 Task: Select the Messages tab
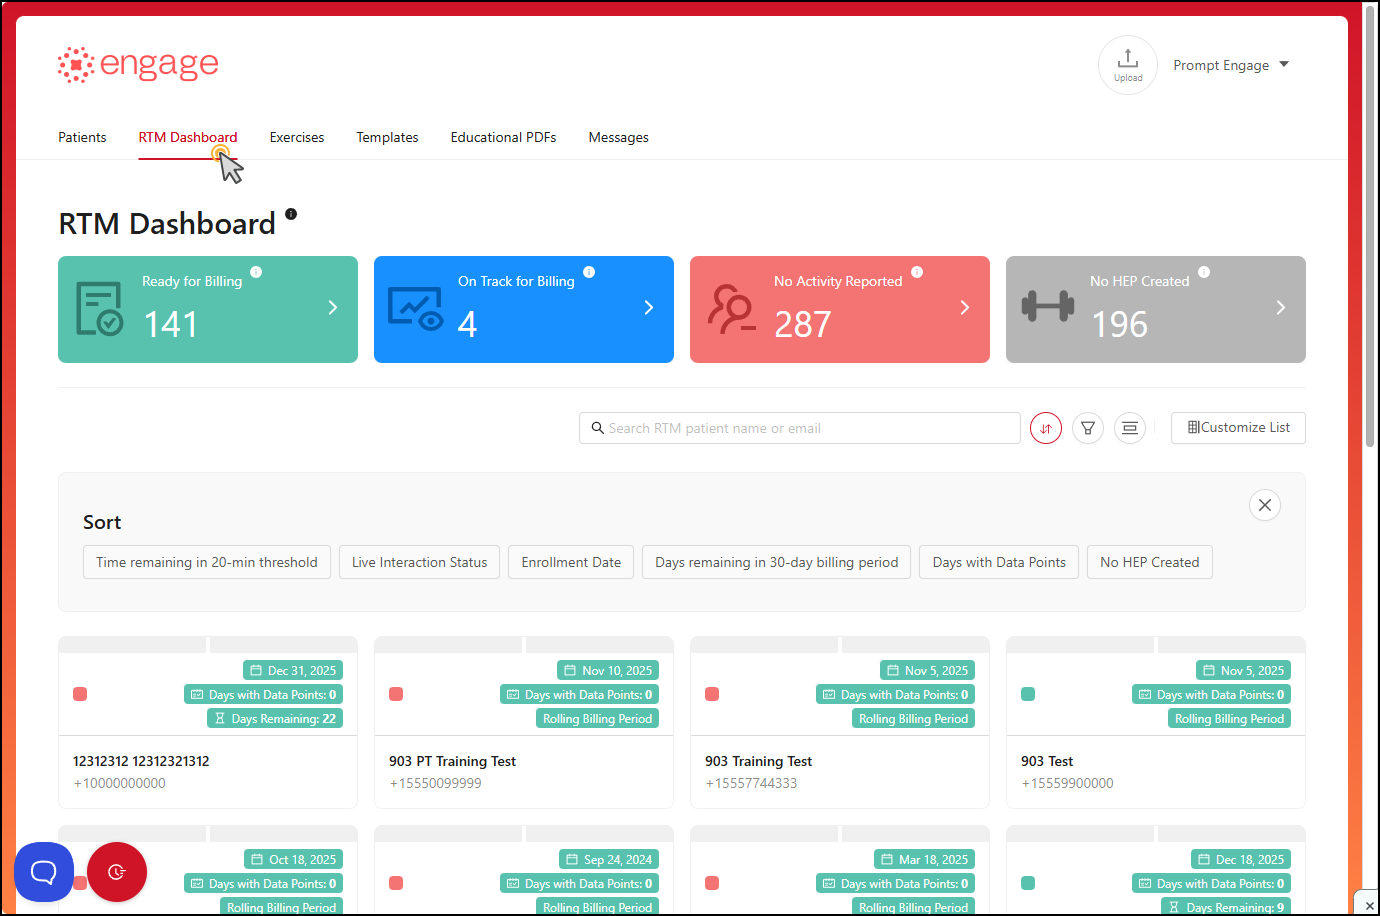click(x=618, y=138)
